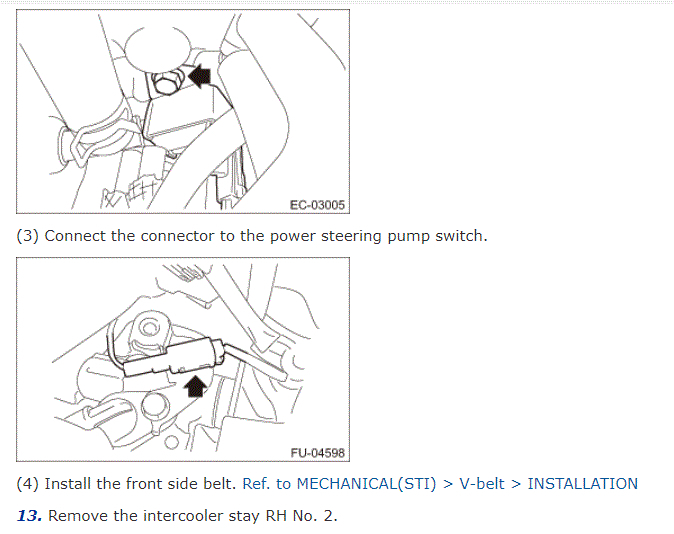Click the step number 13 marker
The image size is (674, 534).
(x=30, y=516)
